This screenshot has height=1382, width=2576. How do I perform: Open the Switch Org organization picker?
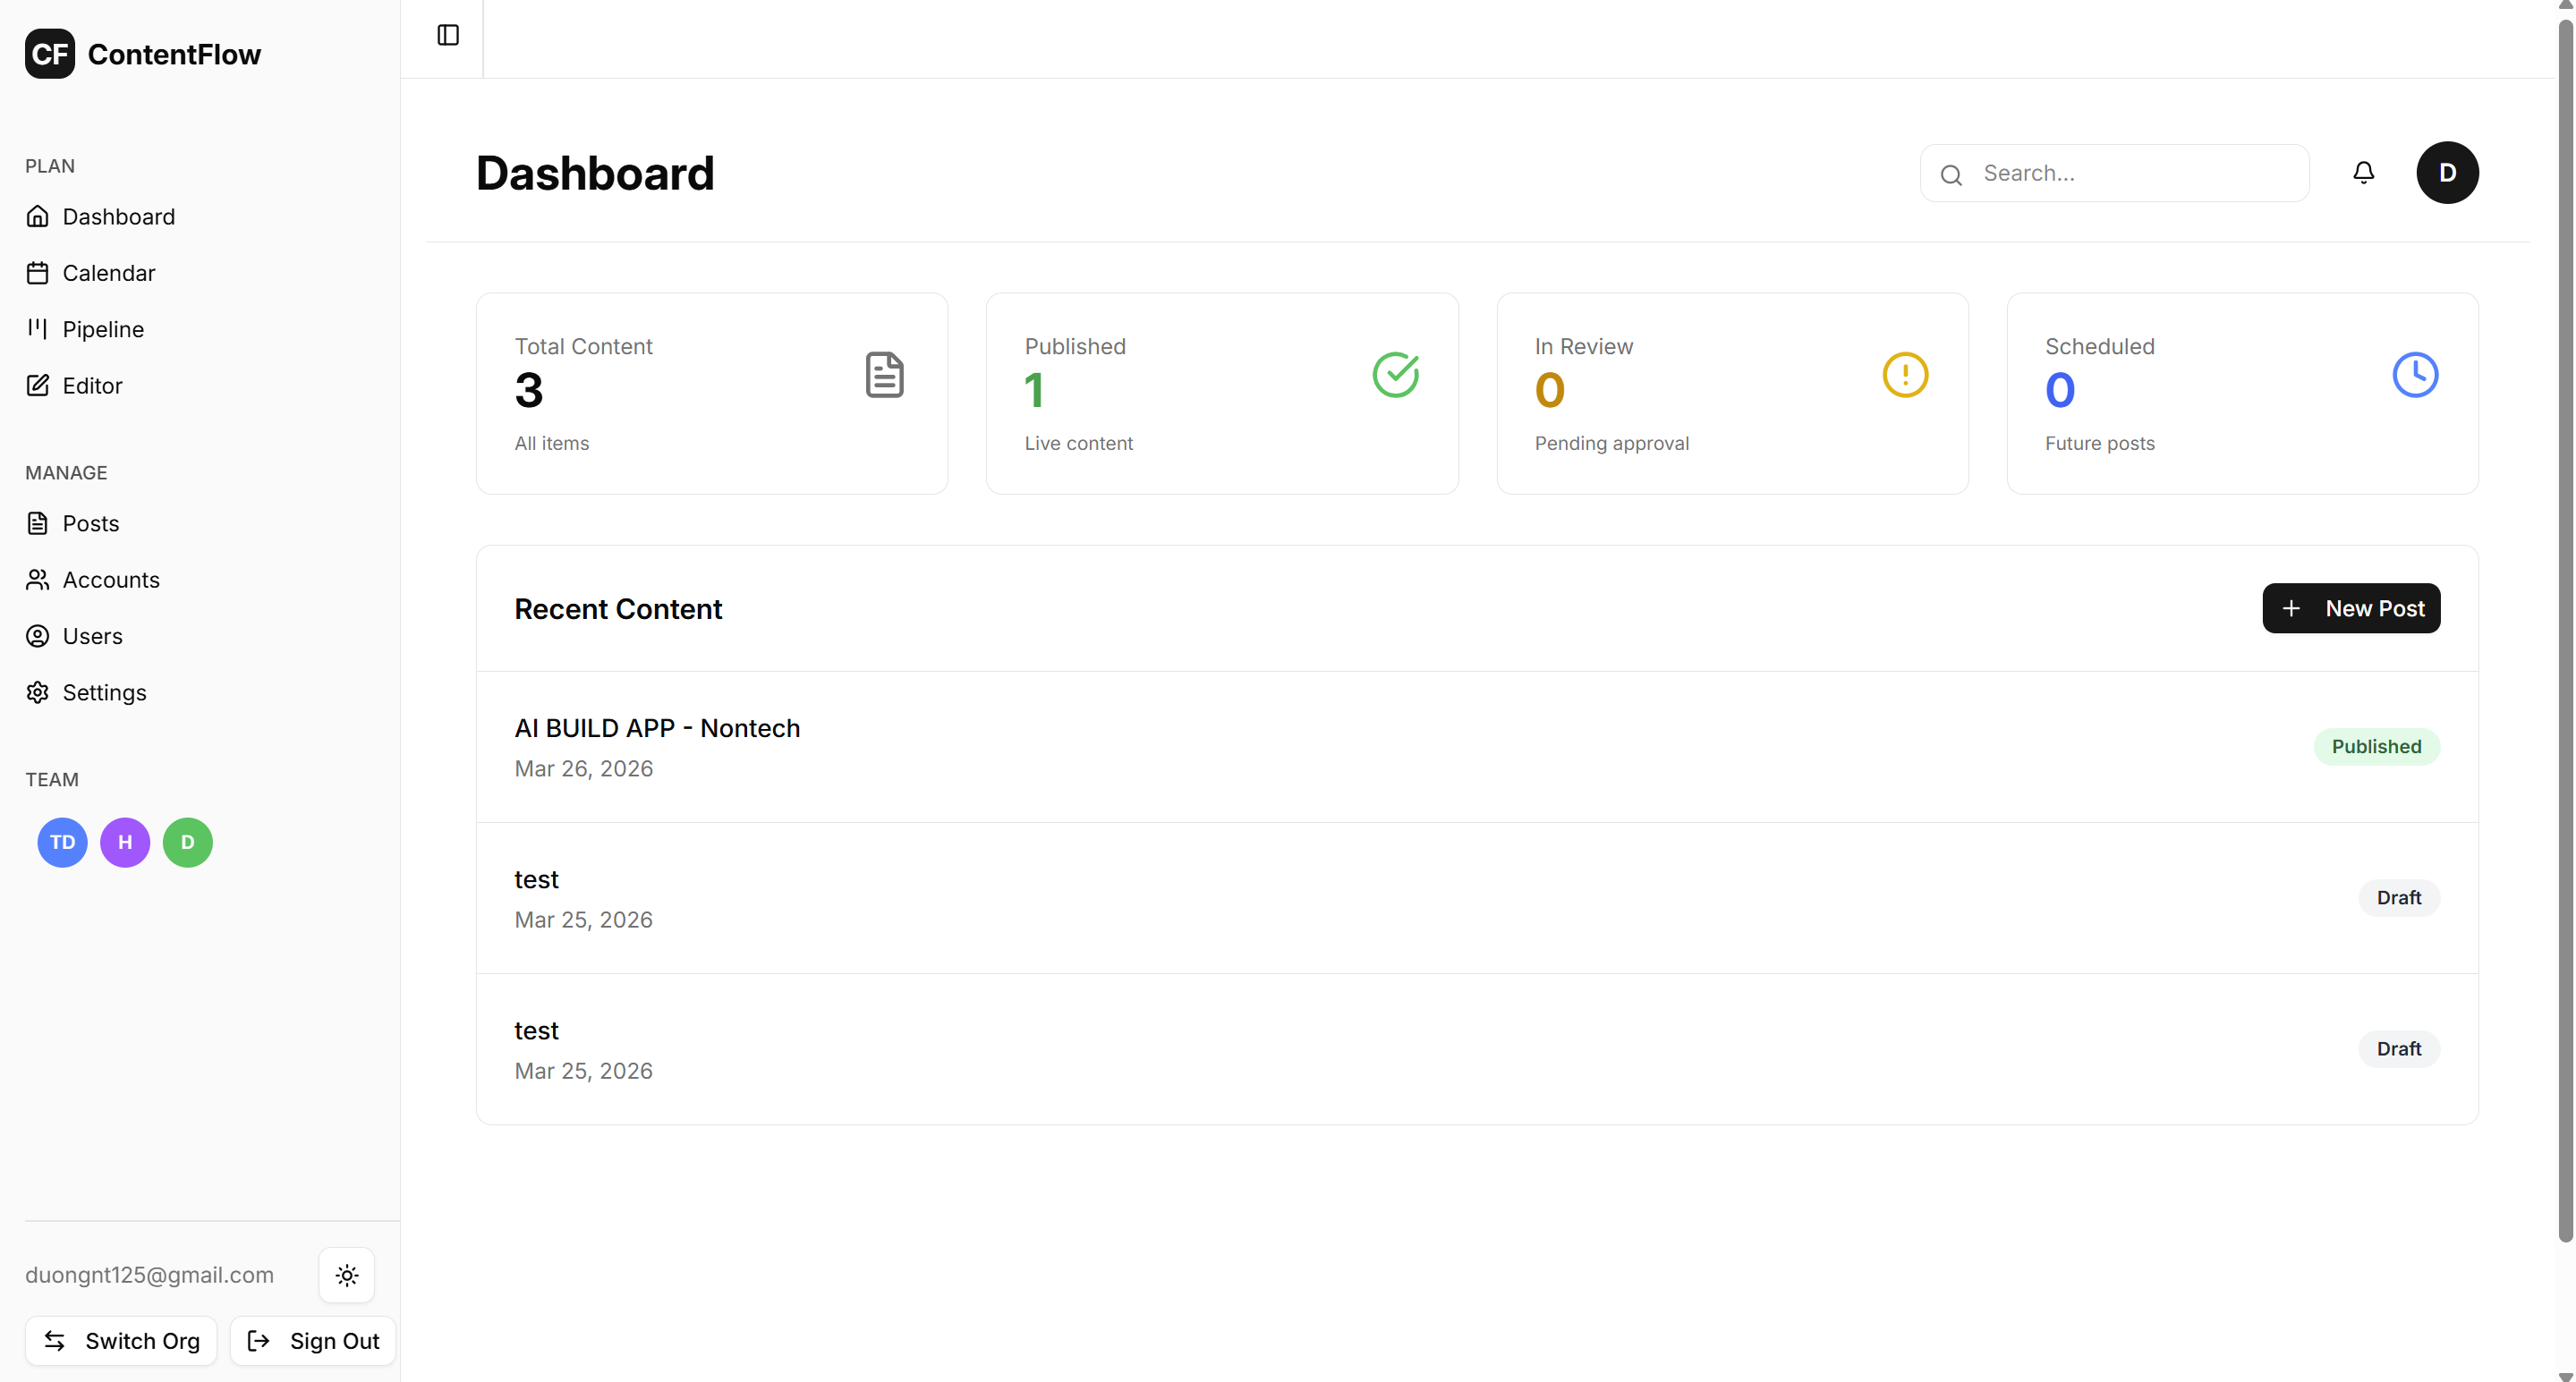pyautogui.click(x=119, y=1341)
